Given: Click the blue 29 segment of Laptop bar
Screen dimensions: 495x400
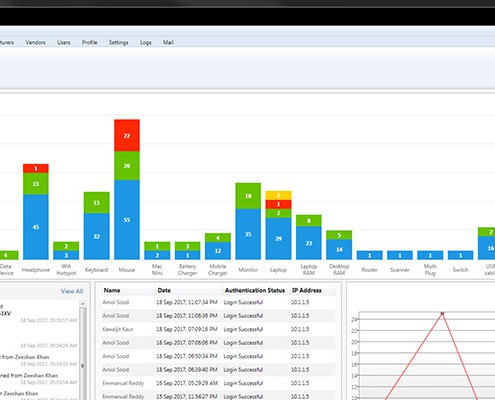Looking at the screenshot, I should point(279,239).
